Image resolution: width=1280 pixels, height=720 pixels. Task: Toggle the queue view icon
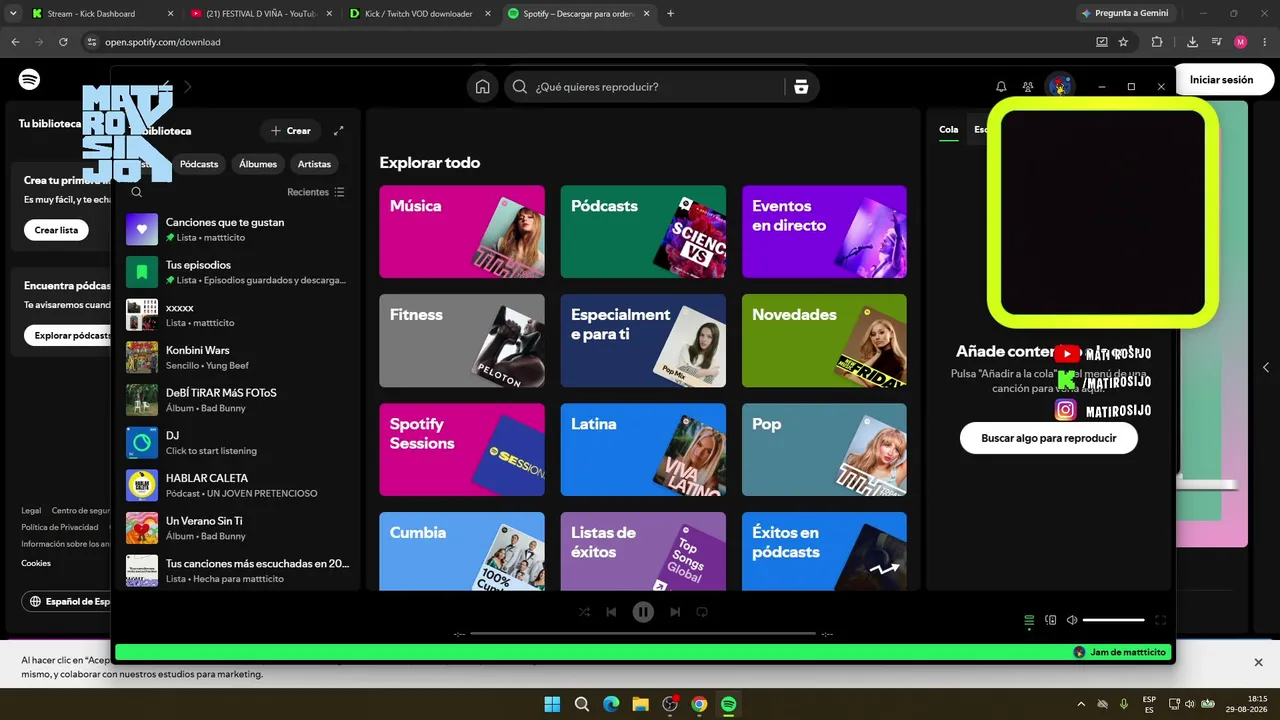point(1029,621)
